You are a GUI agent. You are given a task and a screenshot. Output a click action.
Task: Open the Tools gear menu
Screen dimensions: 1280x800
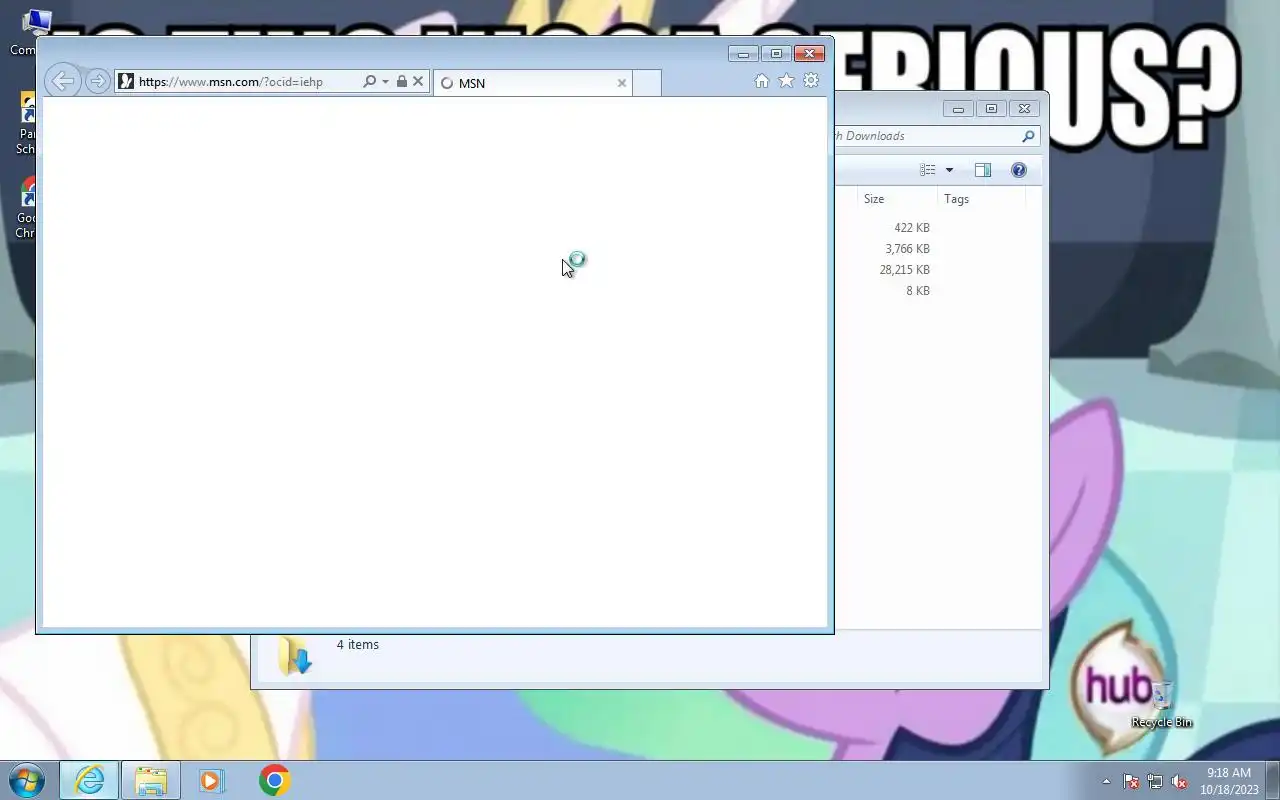(811, 81)
